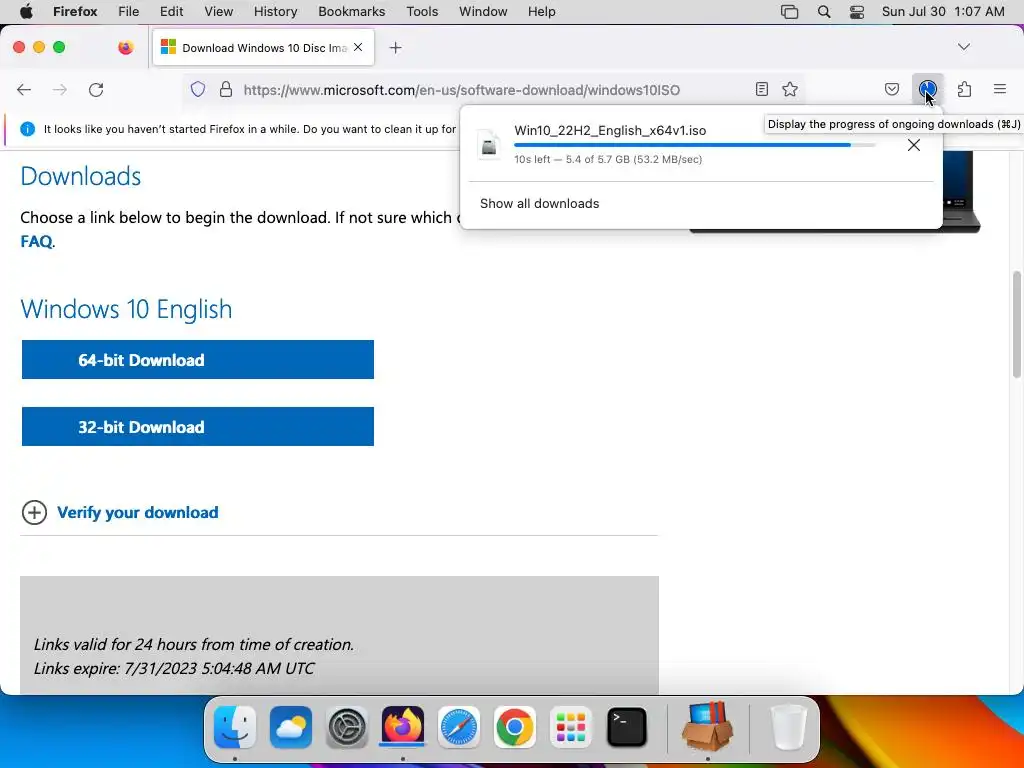Viewport: 1024px width, 768px height.
Task: Open a new tab
Action: (396, 48)
